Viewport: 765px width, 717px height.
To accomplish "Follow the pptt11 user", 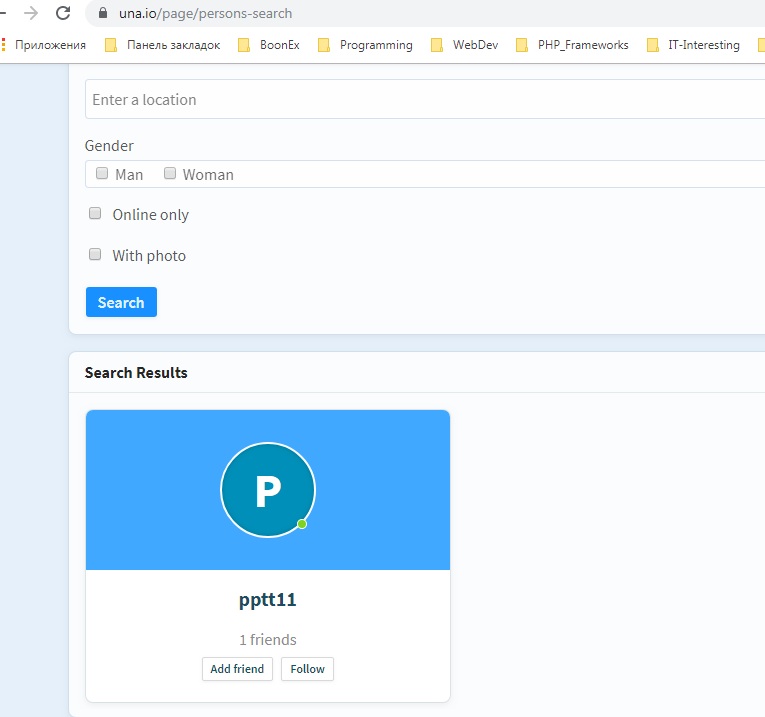I will (x=307, y=669).
